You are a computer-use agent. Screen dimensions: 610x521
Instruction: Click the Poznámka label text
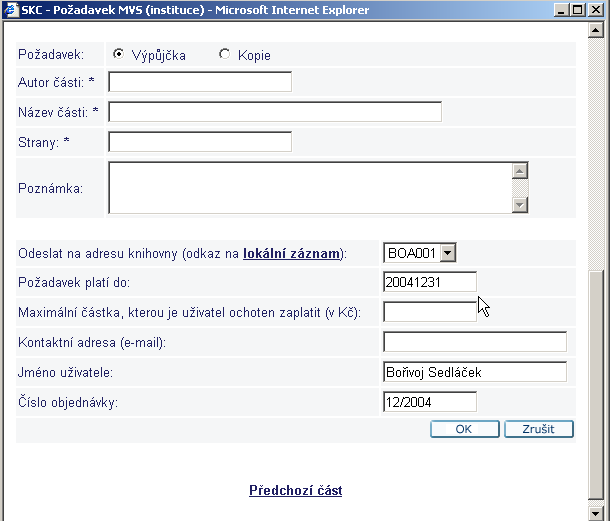tap(51, 188)
